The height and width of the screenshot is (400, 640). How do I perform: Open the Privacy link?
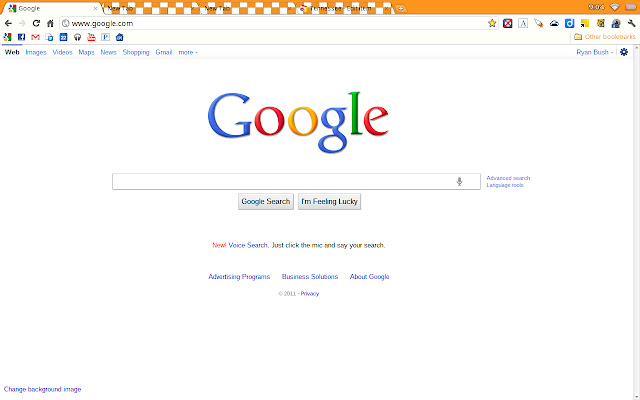310,293
